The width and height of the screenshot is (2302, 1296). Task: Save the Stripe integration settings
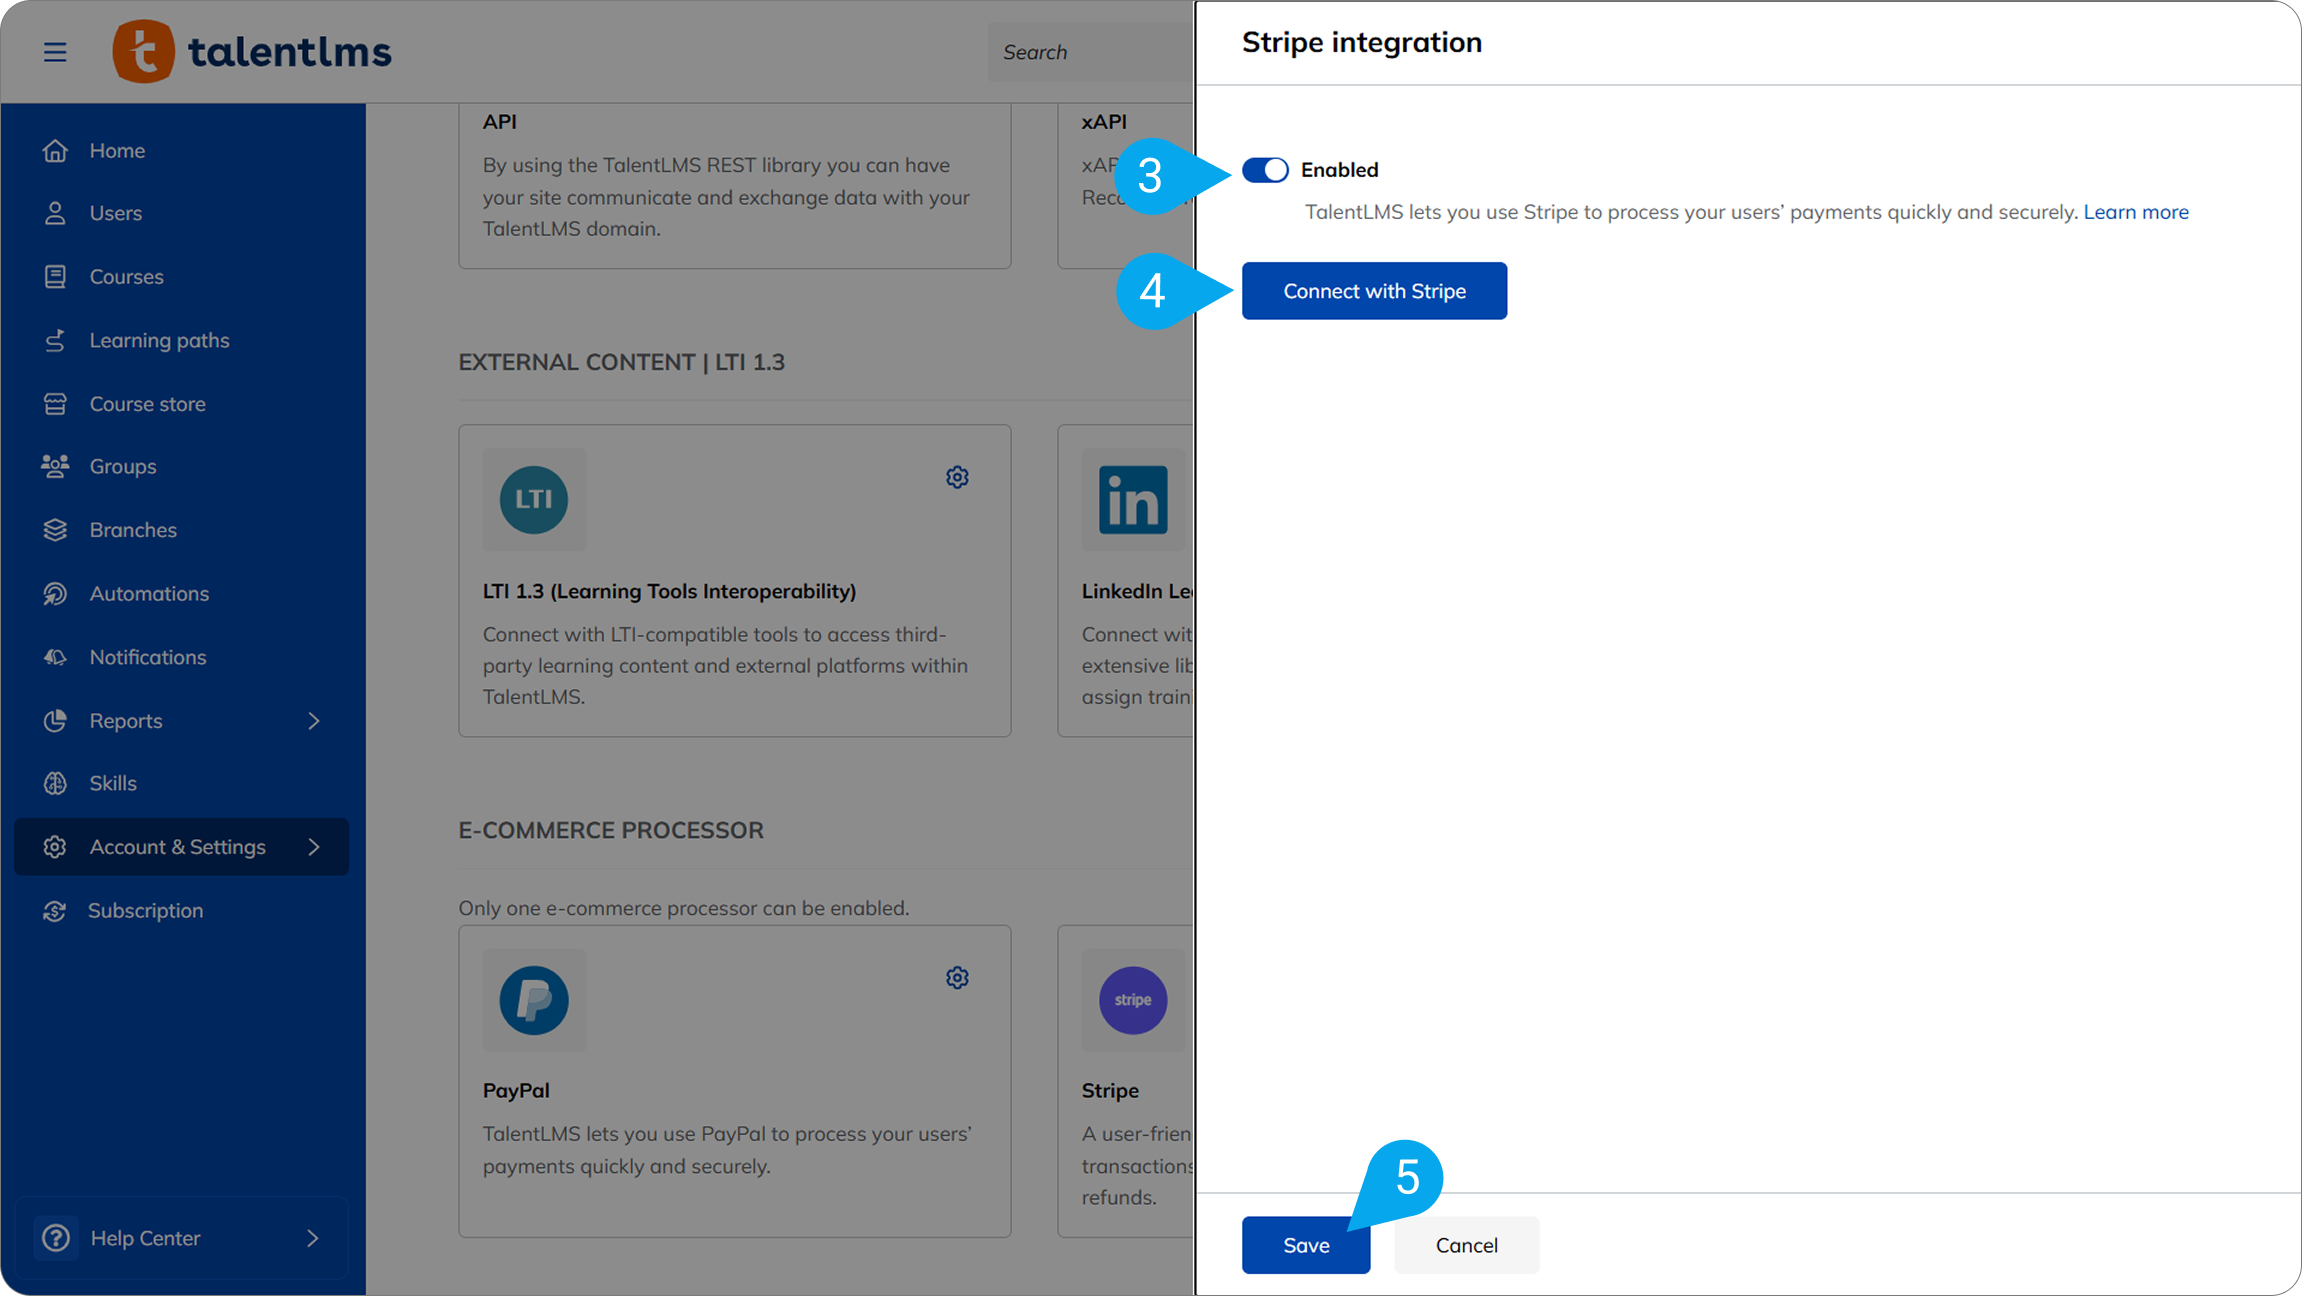coord(1305,1245)
